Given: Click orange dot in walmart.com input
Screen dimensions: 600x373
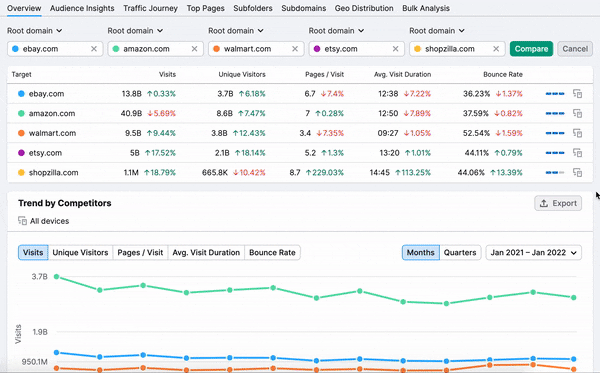Looking at the screenshot, I should pos(217,49).
